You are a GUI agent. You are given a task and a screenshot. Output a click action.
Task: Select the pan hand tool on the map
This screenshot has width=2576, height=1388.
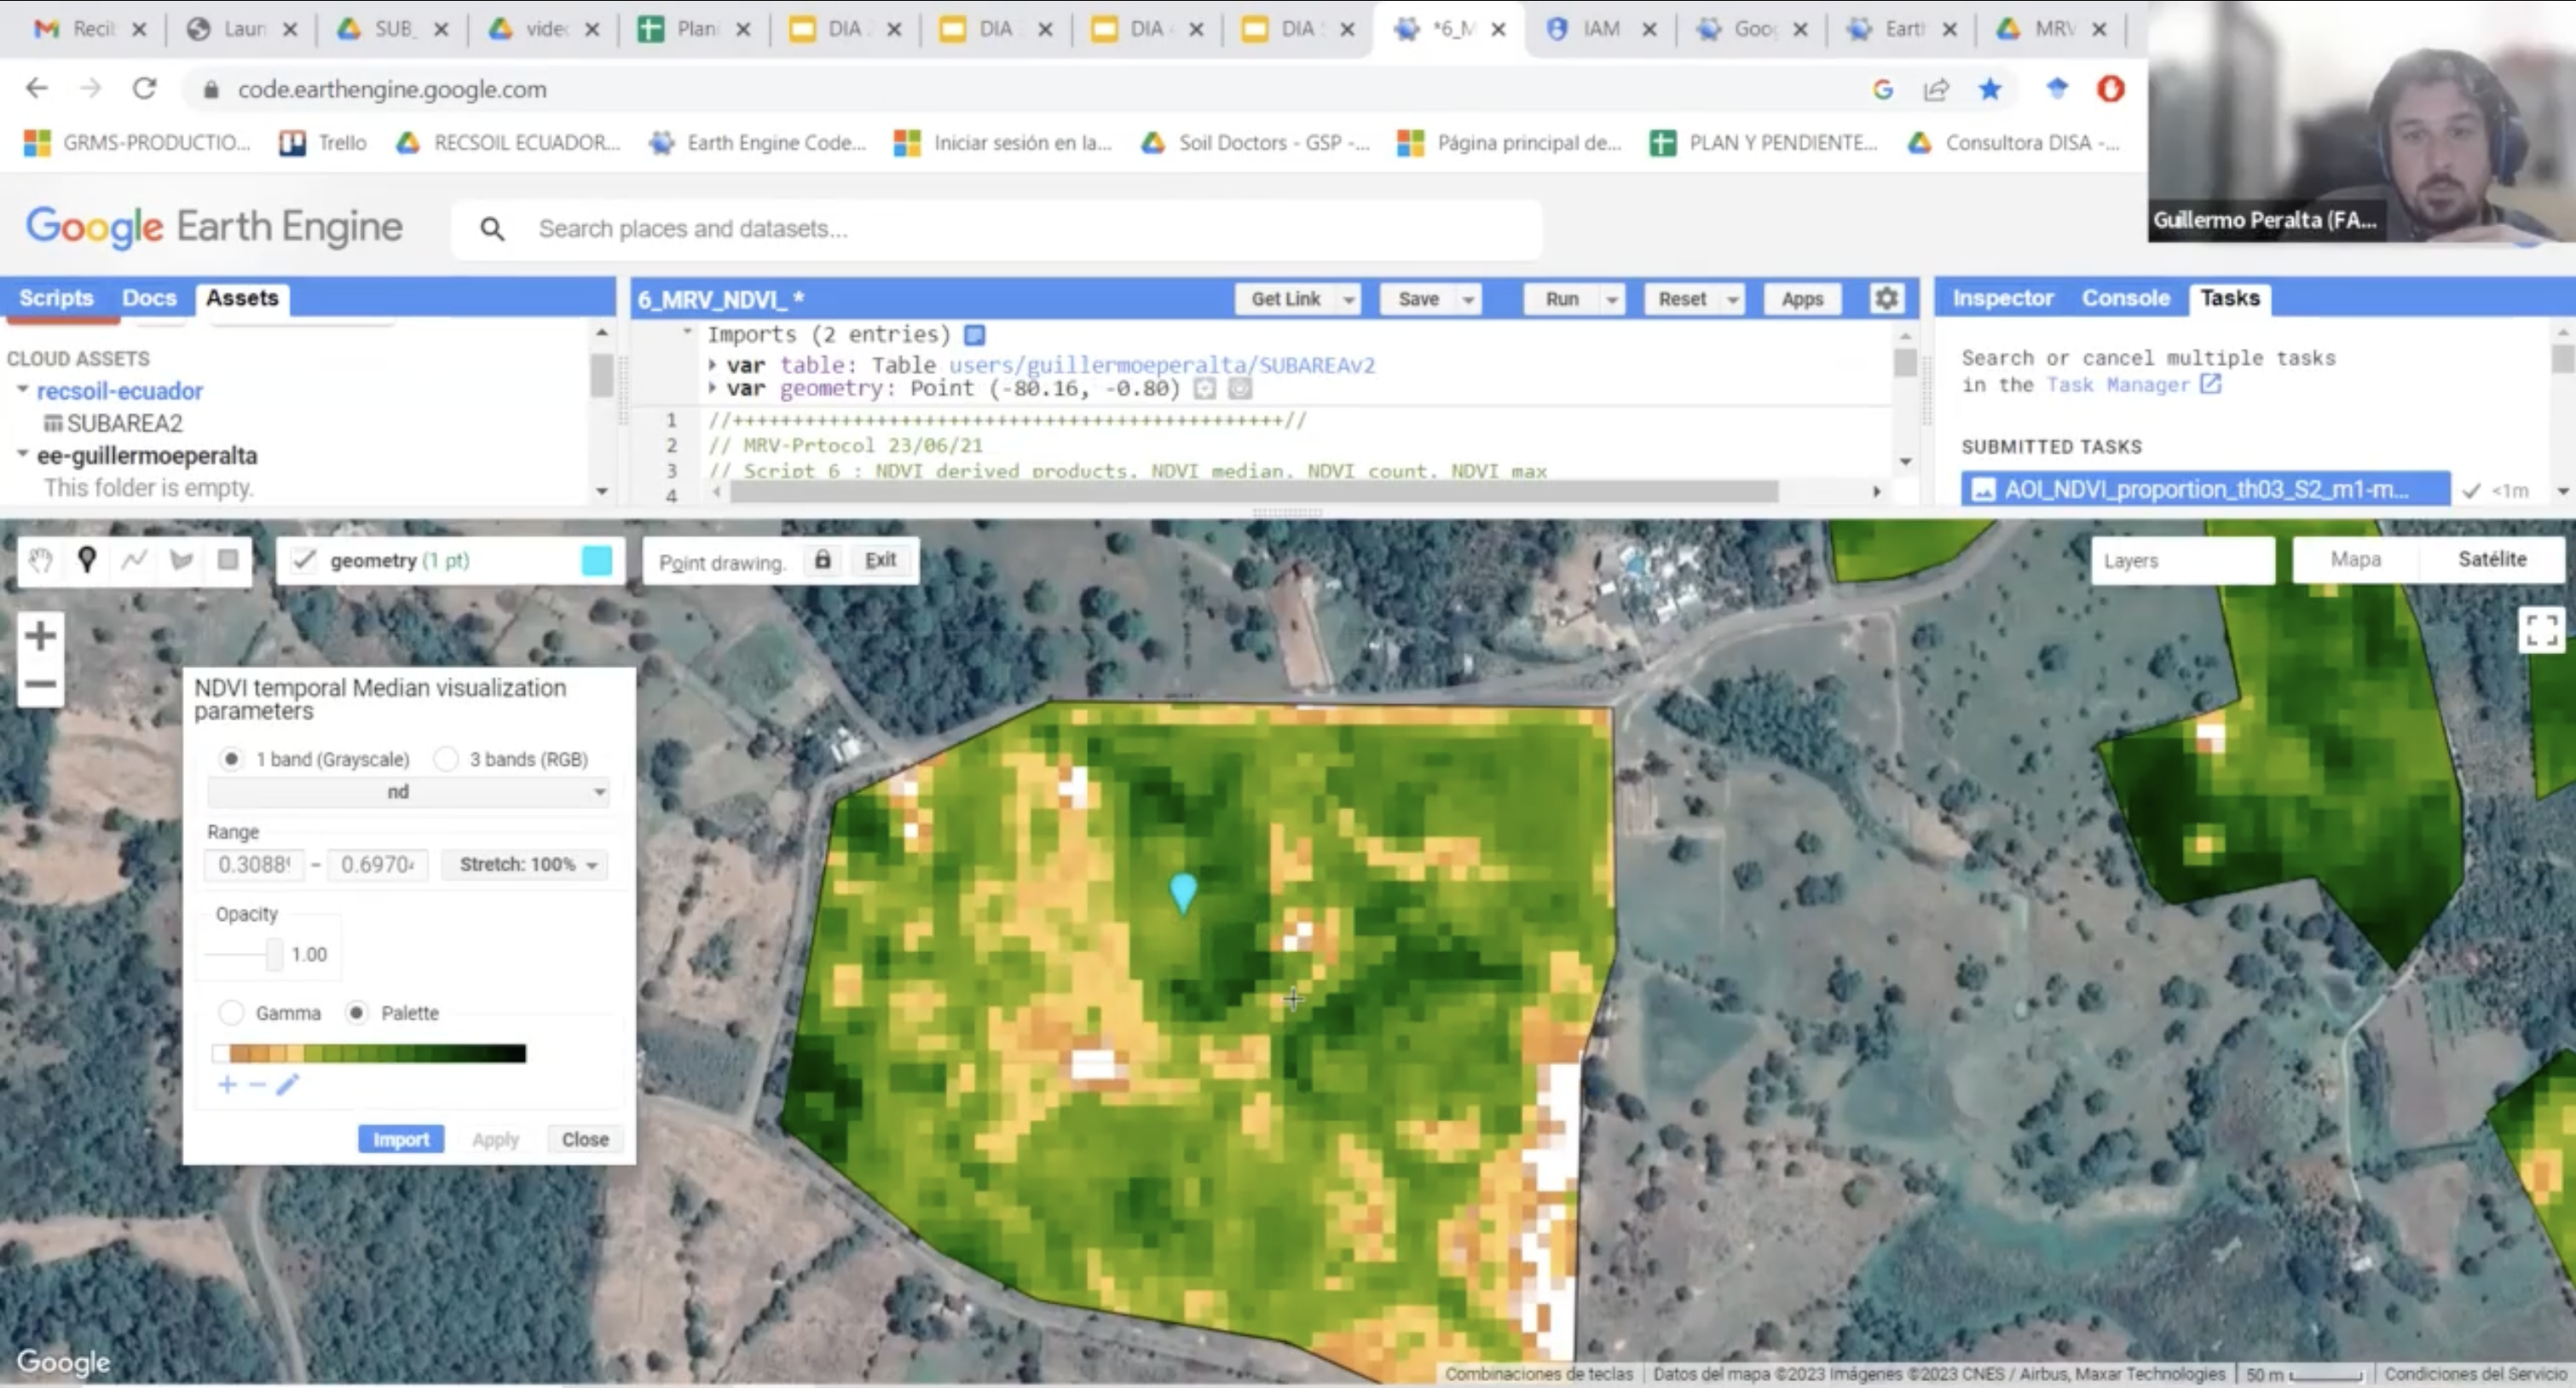[40, 560]
